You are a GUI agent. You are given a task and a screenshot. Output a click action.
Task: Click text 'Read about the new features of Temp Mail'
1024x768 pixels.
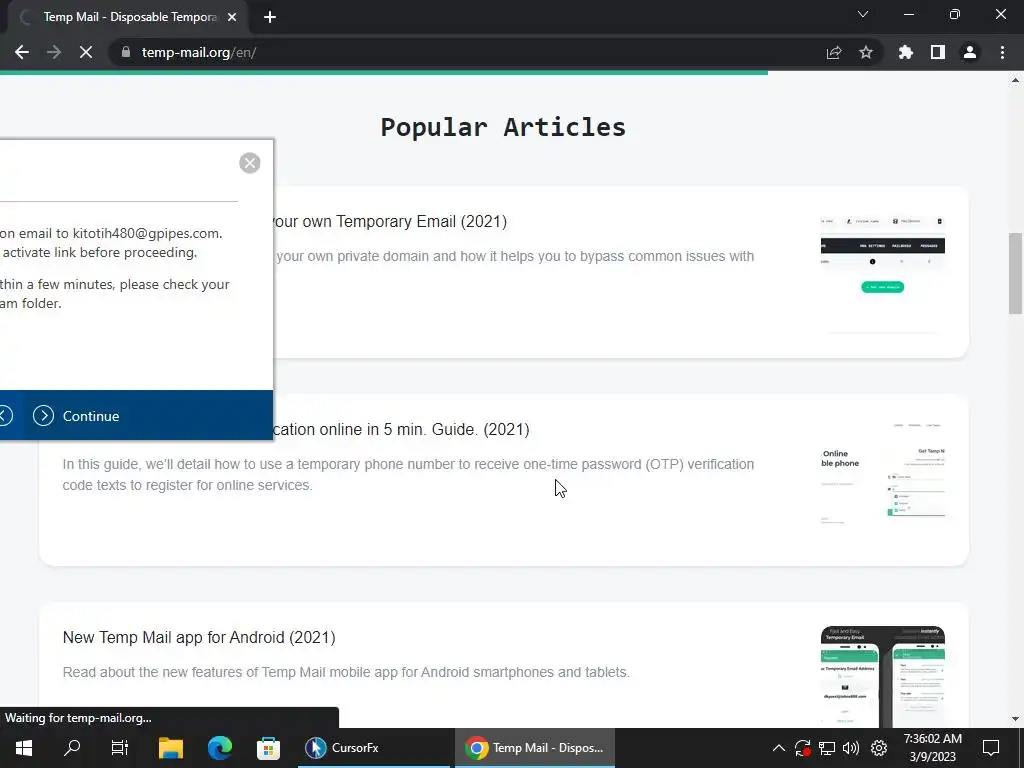coord(346,672)
